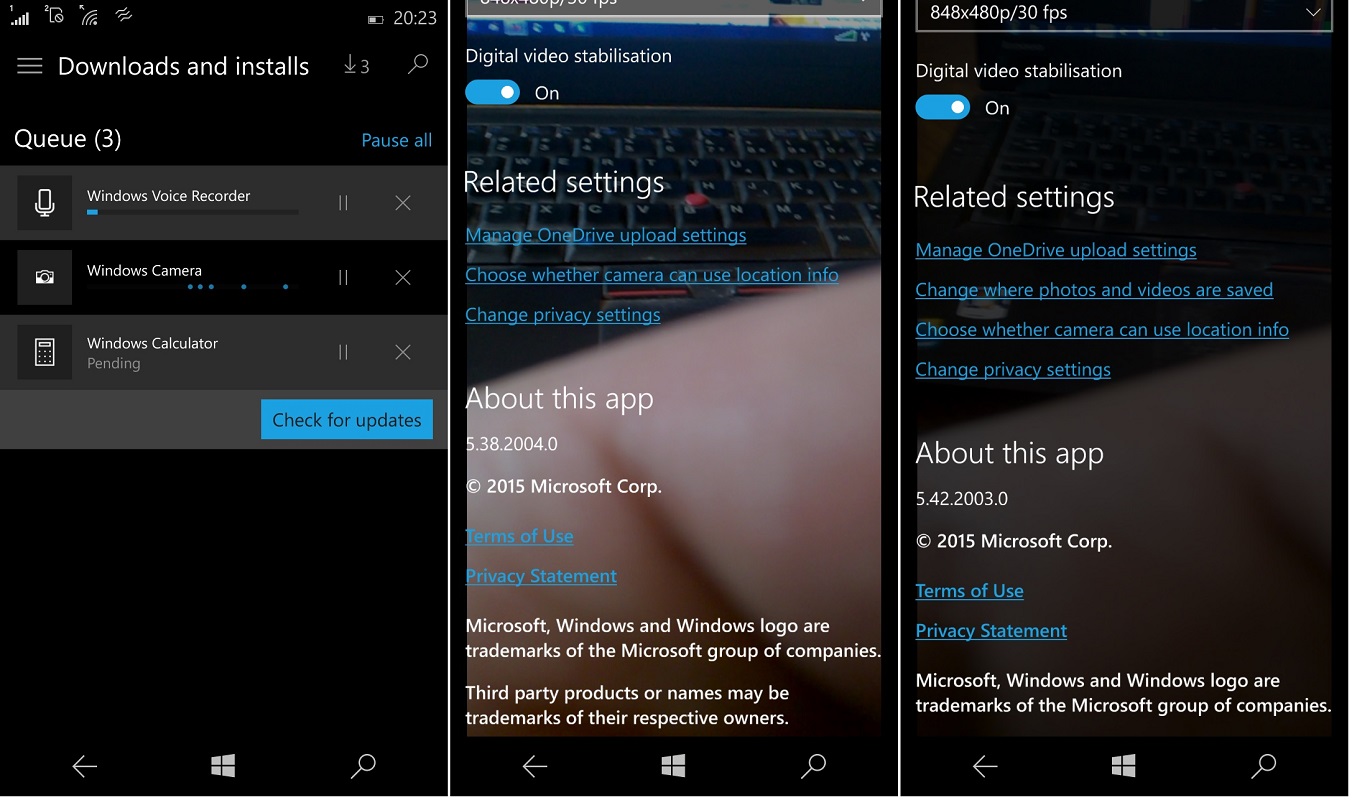Viewport: 1357px width, 800px height.
Task: Open Terms of Use in right screen
Action: coord(969,591)
